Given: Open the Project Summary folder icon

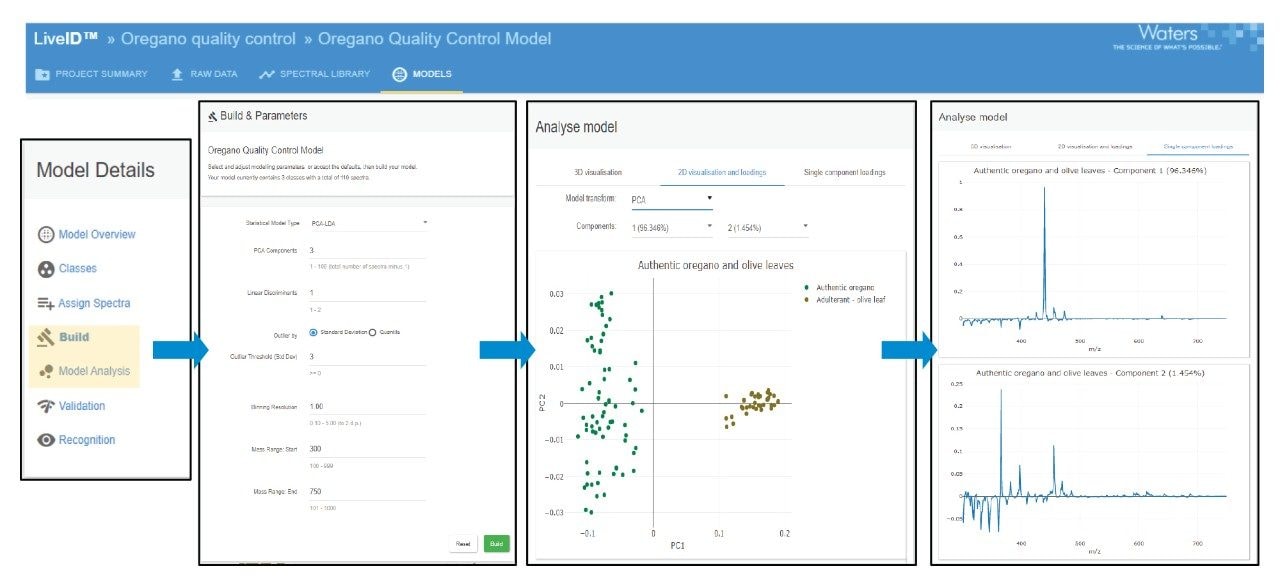Looking at the screenshot, I should pos(42,74).
